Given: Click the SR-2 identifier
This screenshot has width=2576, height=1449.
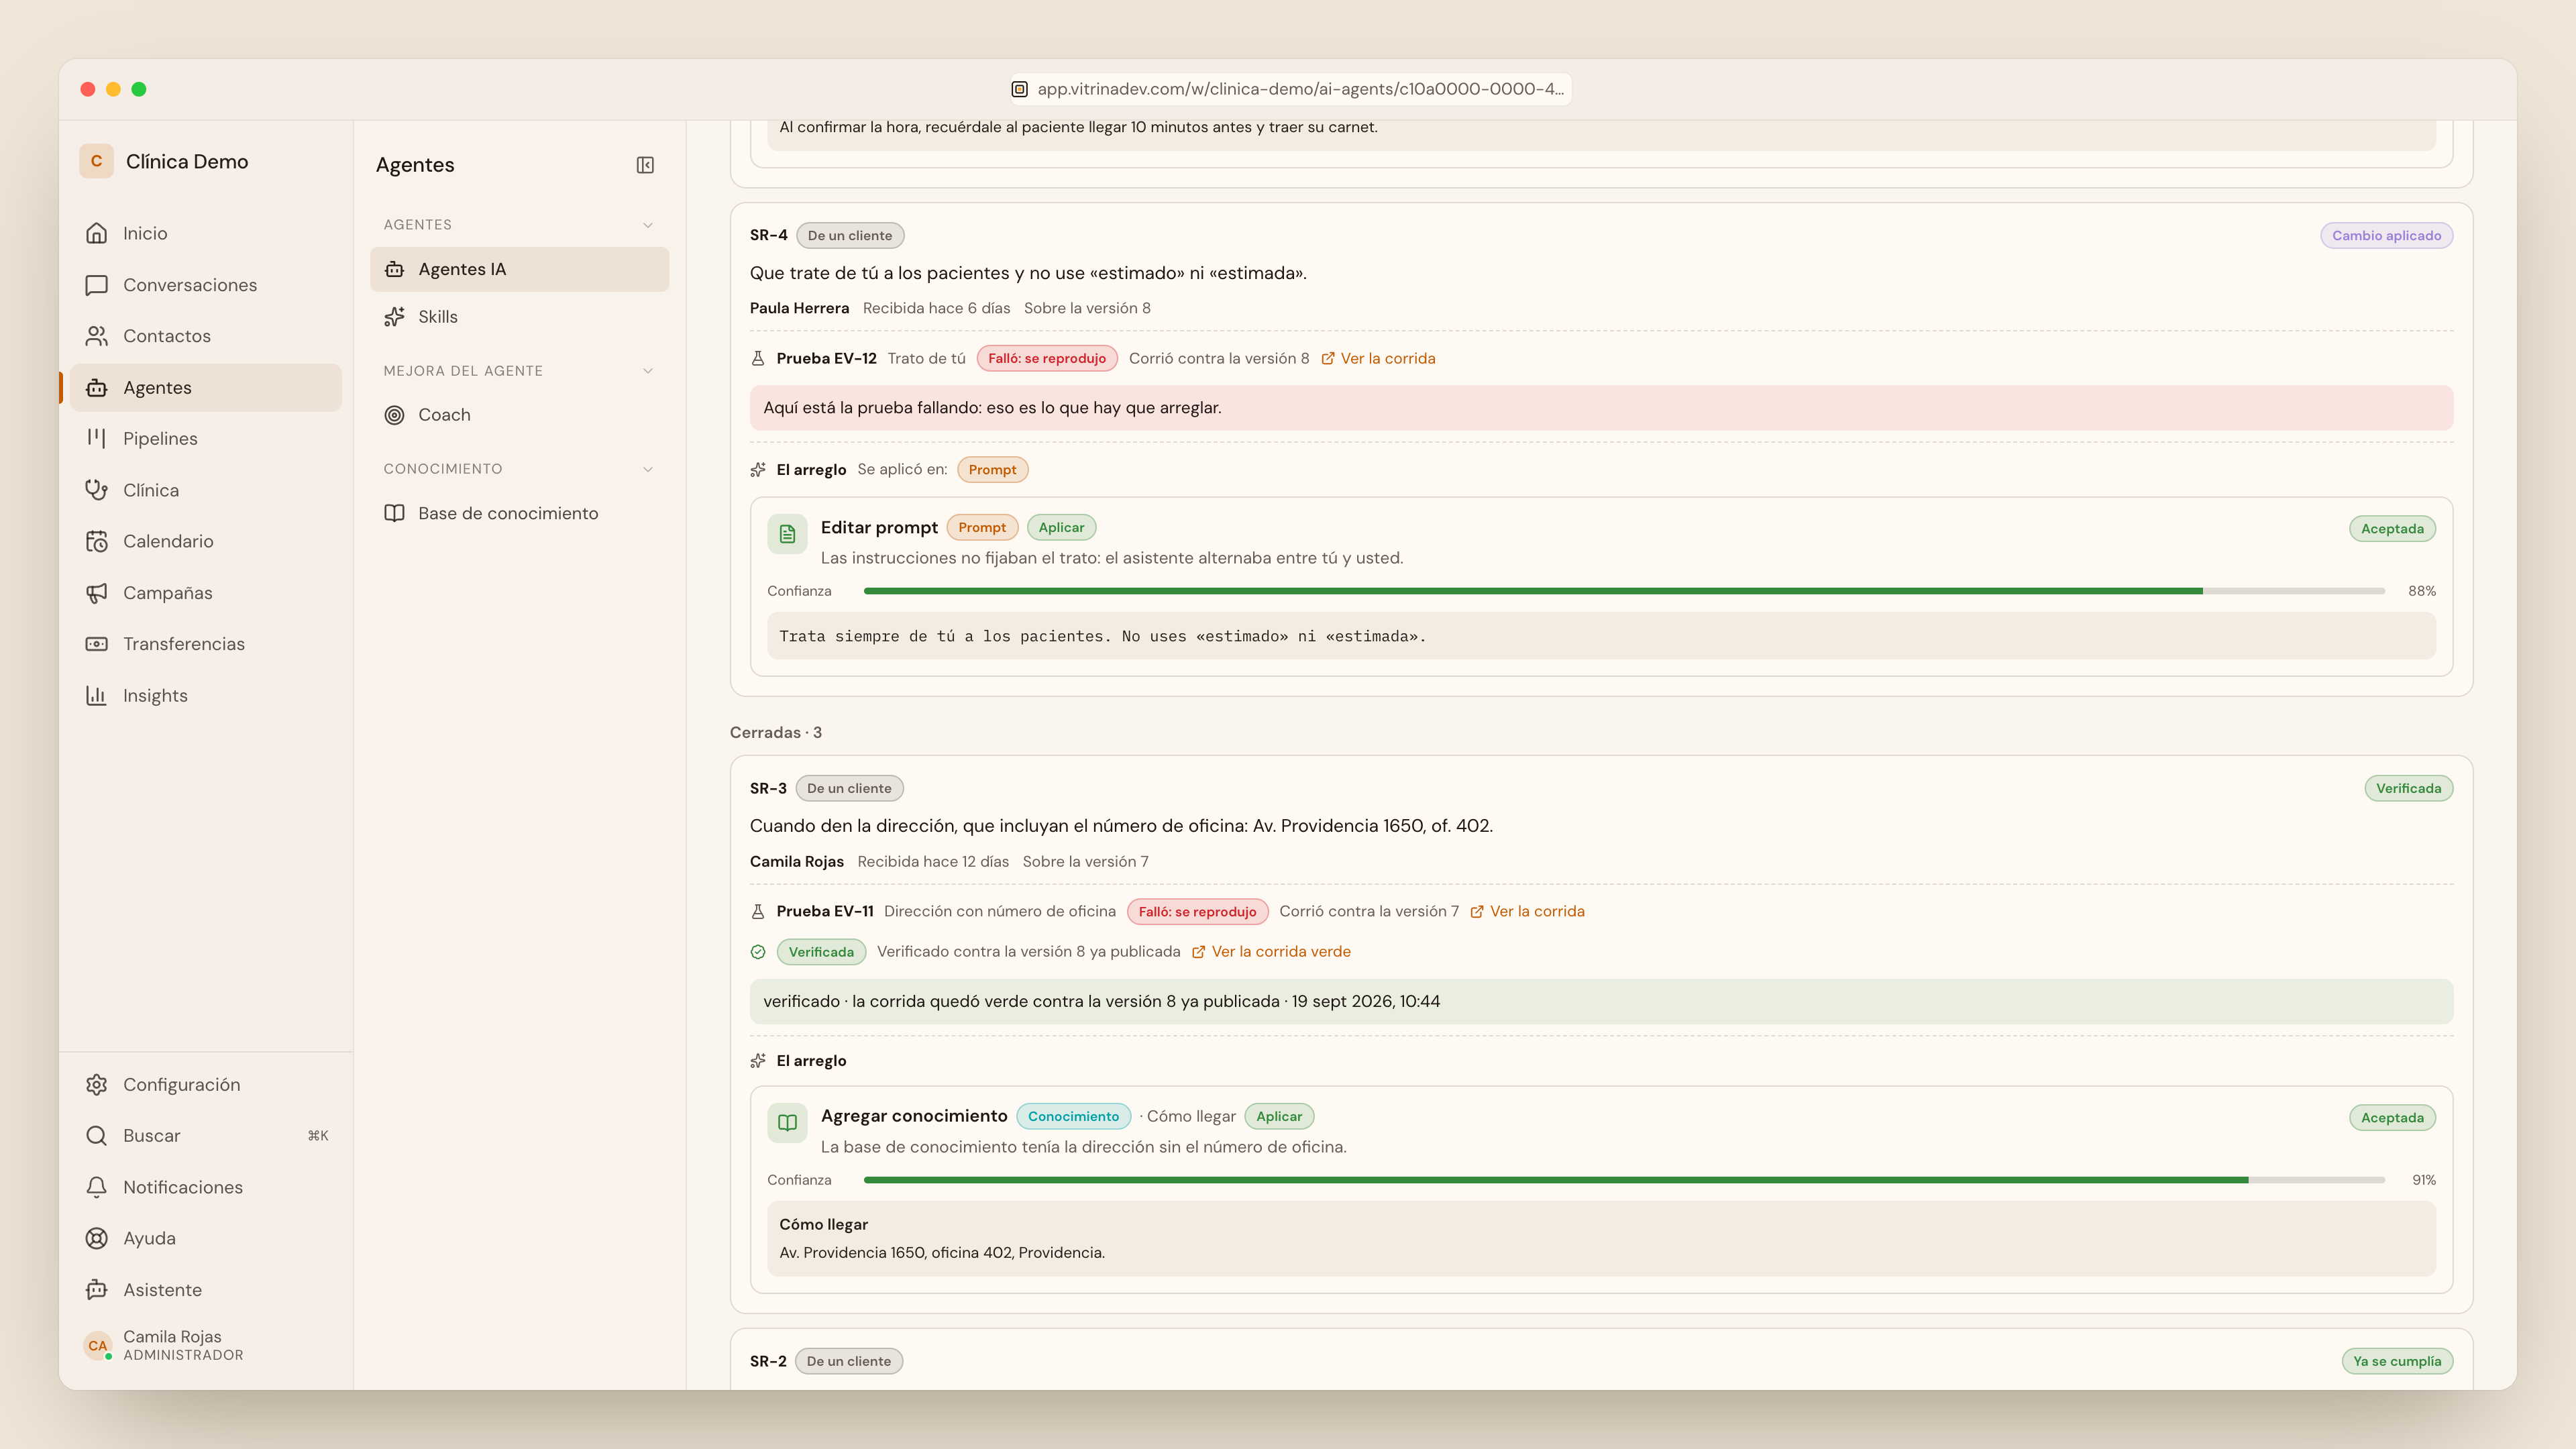Looking at the screenshot, I should point(768,1361).
